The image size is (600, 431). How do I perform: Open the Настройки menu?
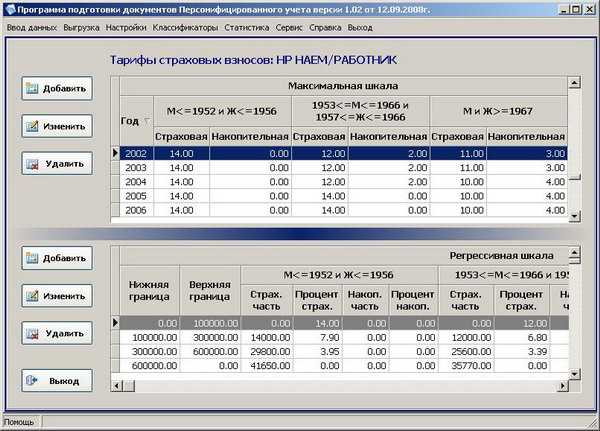(x=126, y=28)
